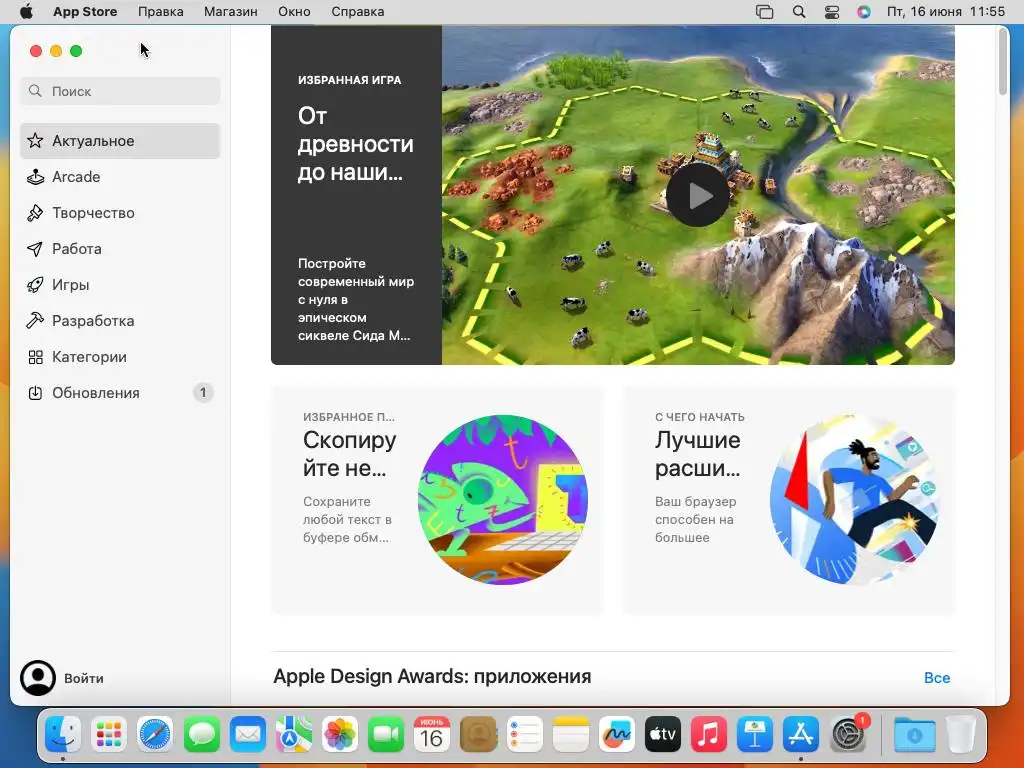Select Актуальное in the sidebar
Viewport: 1024px width, 768px height.
coord(120,141)
